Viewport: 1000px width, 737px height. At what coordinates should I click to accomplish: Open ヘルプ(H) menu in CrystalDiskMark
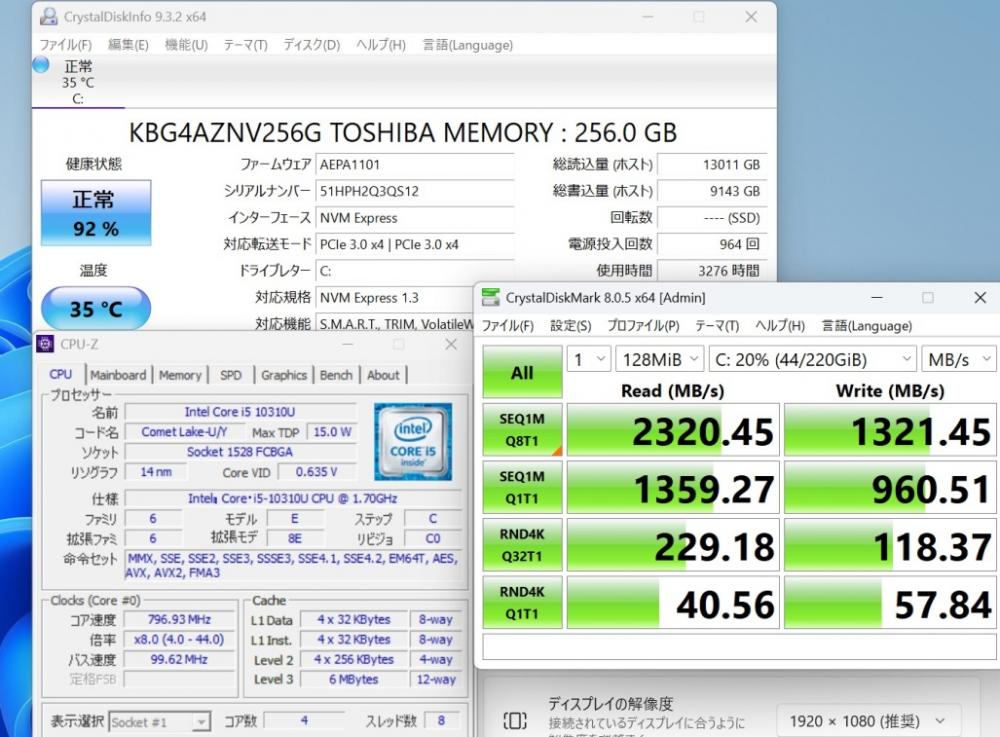[780, 326]
